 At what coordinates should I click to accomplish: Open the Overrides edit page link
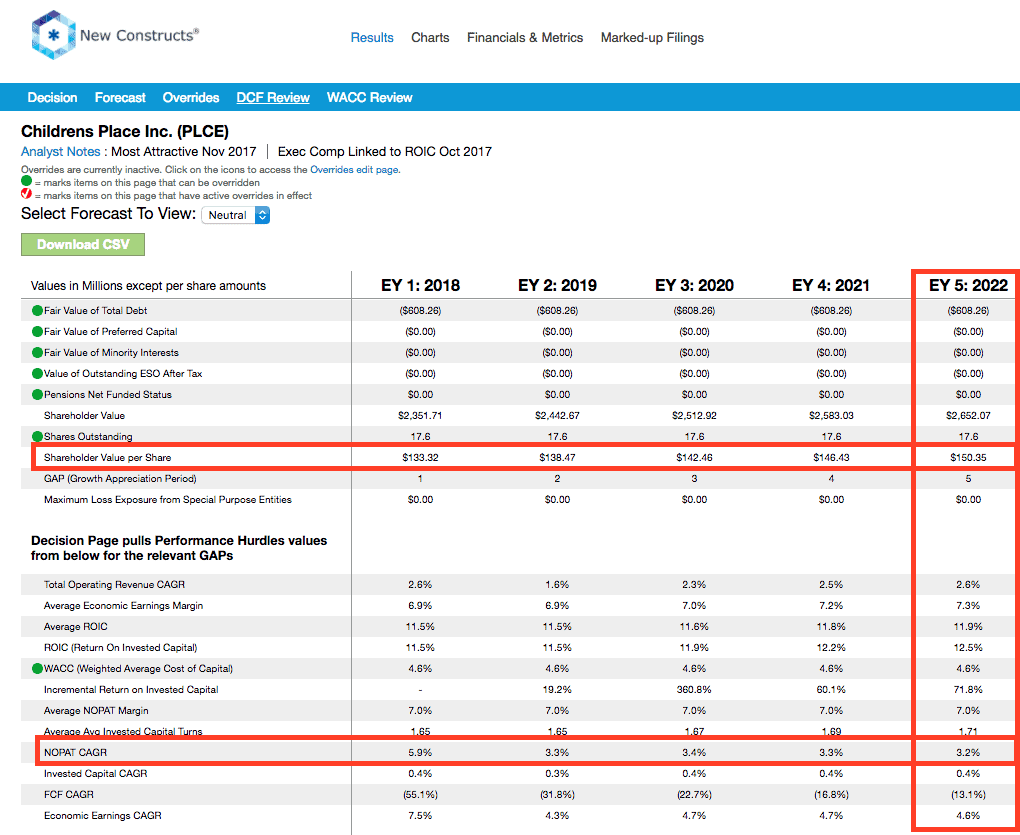354,170
